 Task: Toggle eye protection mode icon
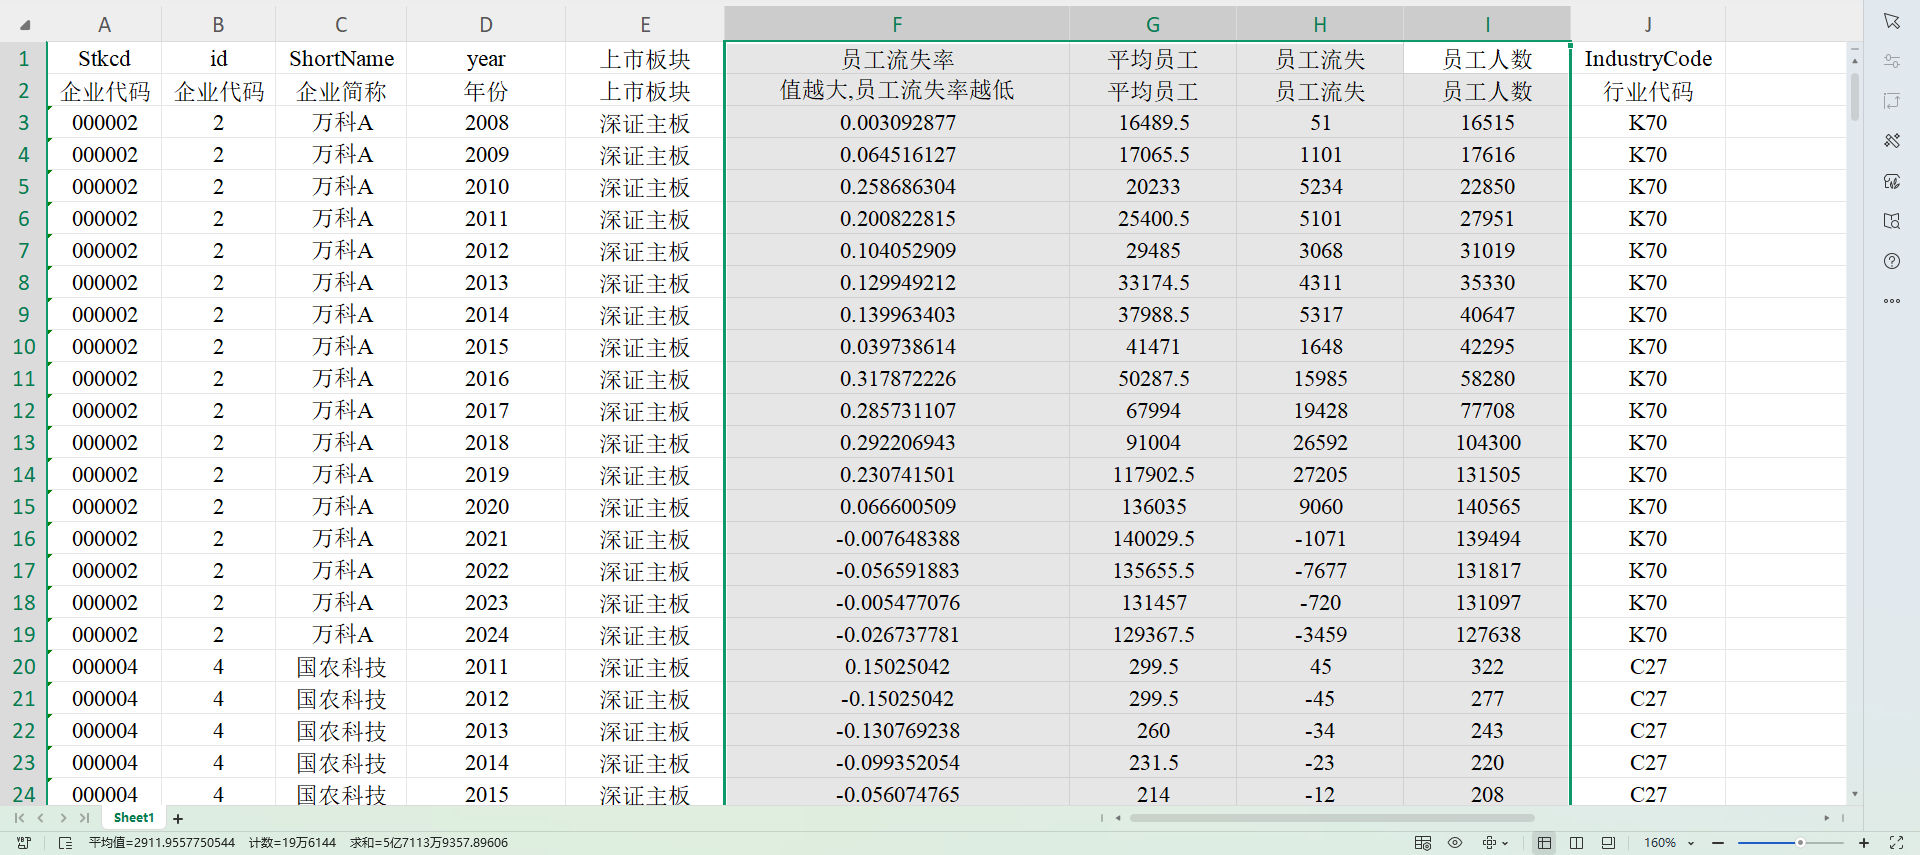(1455, 843)
